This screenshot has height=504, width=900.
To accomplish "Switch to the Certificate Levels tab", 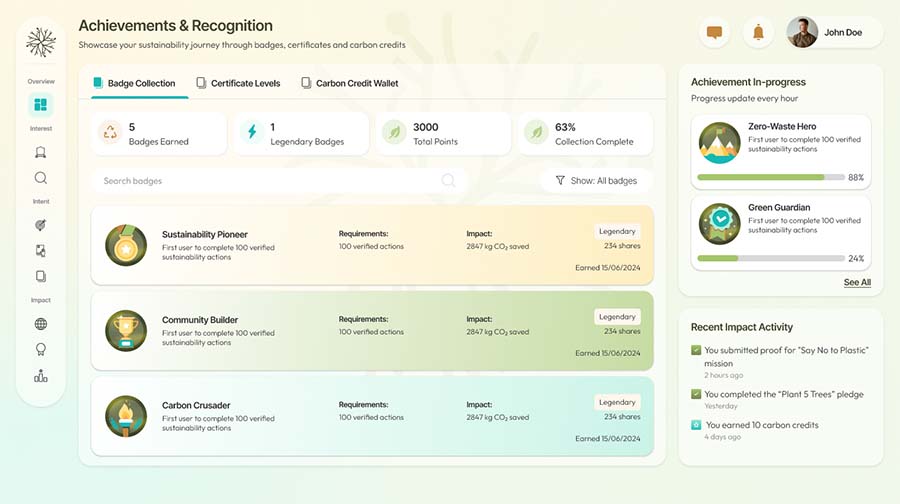I will point(238,83).
